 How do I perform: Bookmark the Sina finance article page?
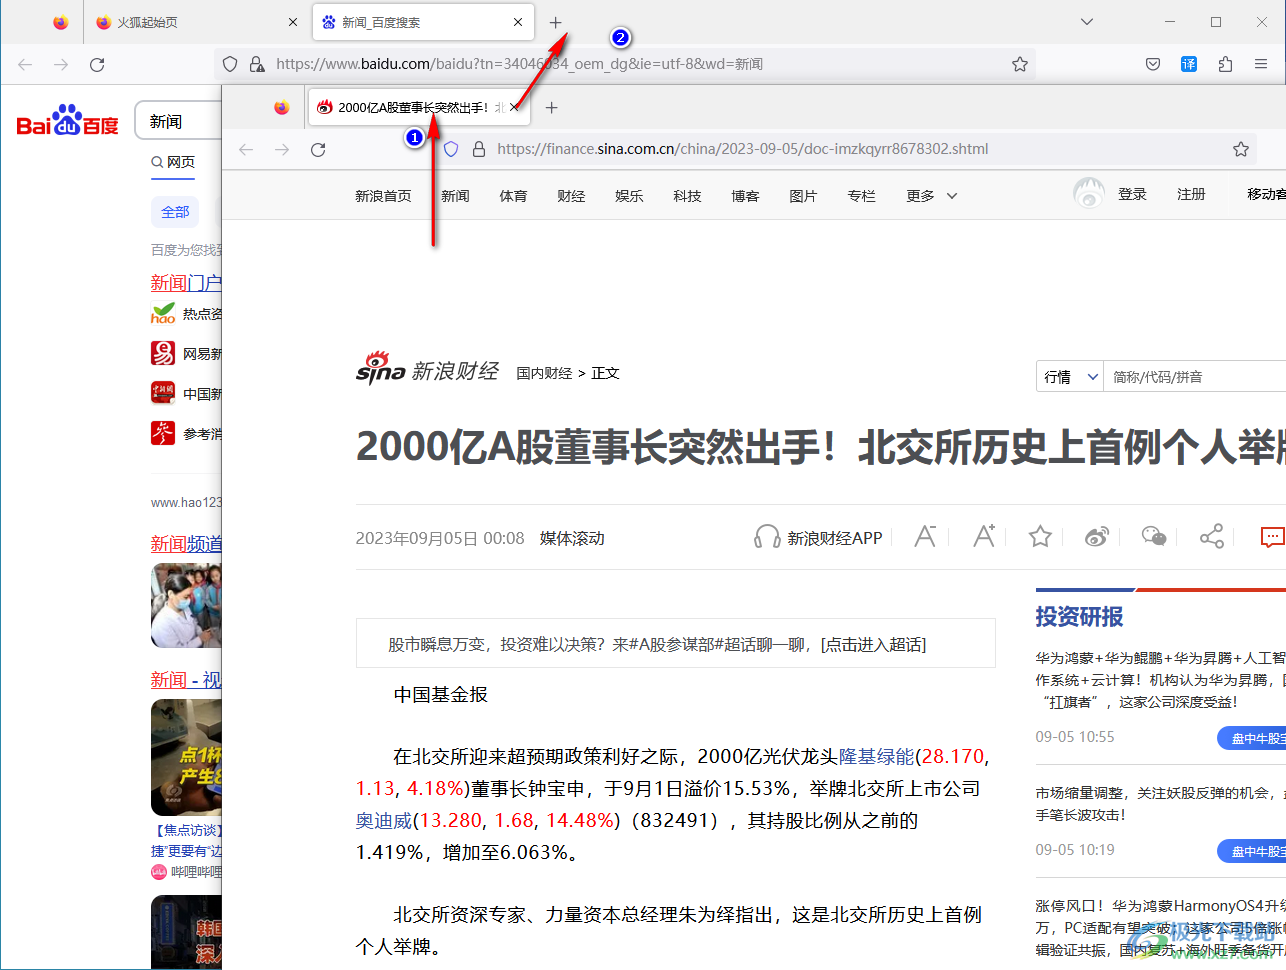click(x=1241, y=149)
